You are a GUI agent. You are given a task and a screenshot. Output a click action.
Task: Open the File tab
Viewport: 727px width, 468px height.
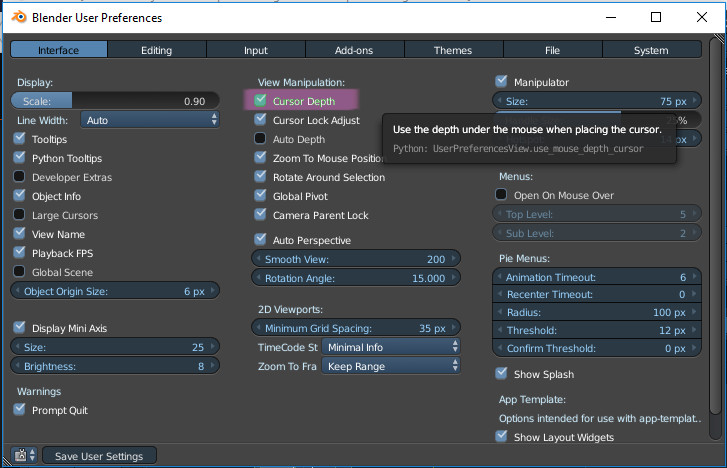pyautogui.click(x=552, y=50)
